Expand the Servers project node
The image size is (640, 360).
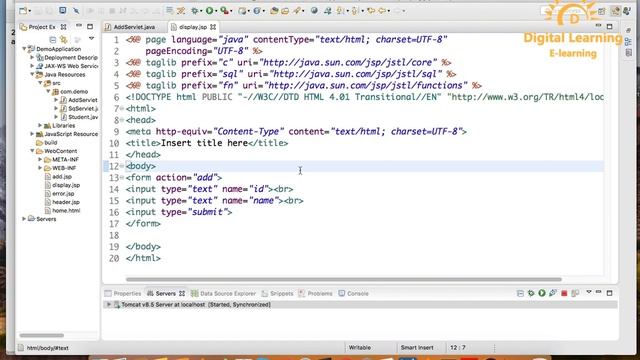click(24, 219)
